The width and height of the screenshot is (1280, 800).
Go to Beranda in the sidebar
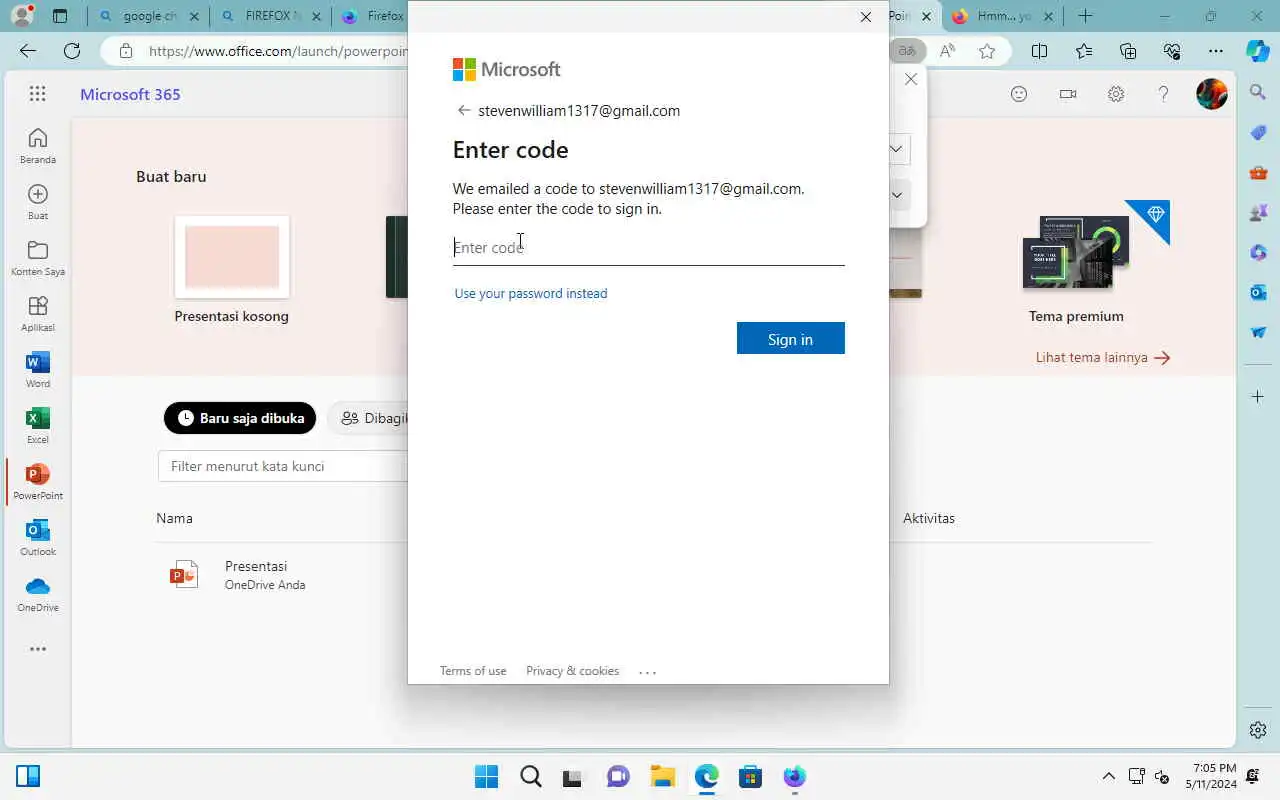coord(38,146)
